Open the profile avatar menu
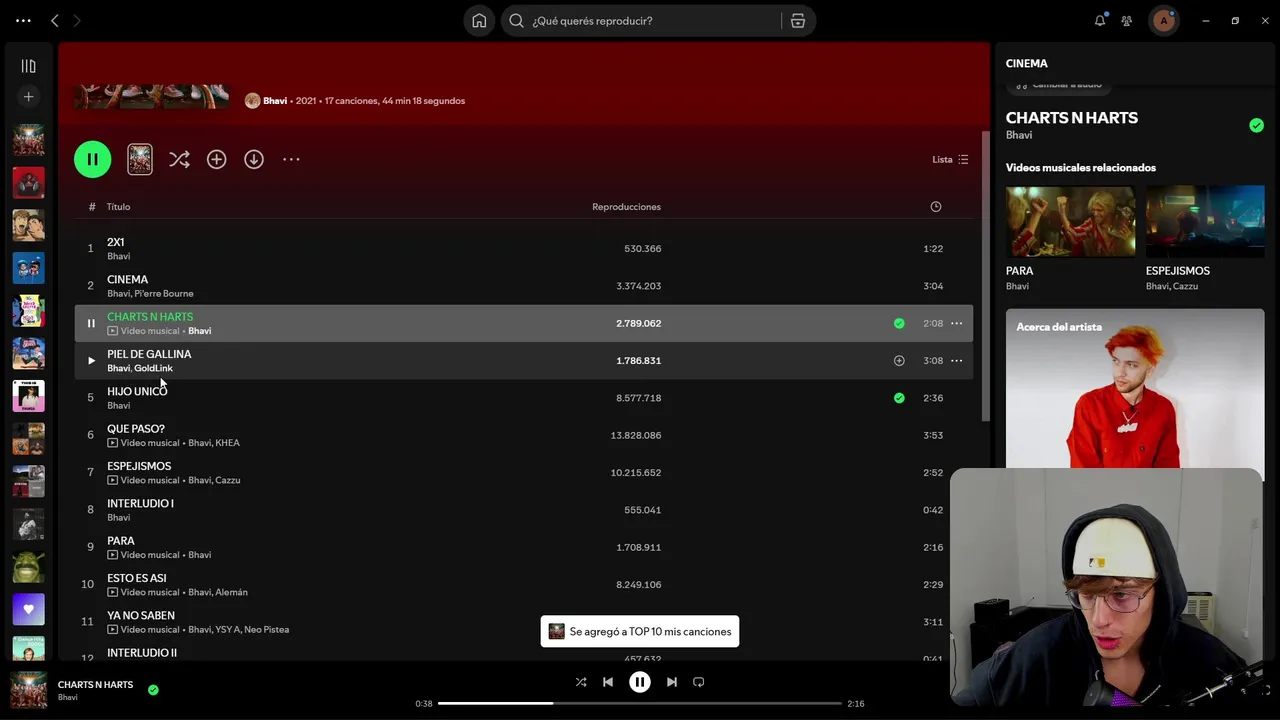The image size is (1280, 720). [x=1163, y=20]
